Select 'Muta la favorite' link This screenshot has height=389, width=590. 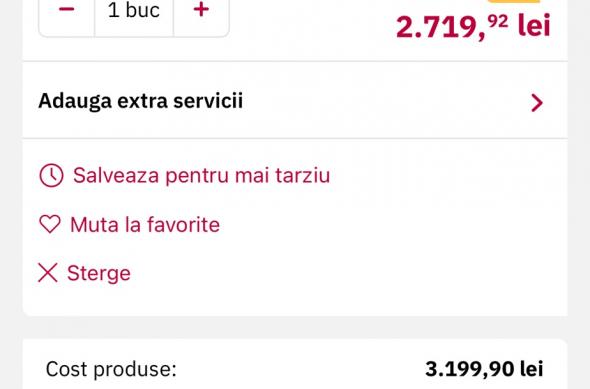tap(145, 225)
